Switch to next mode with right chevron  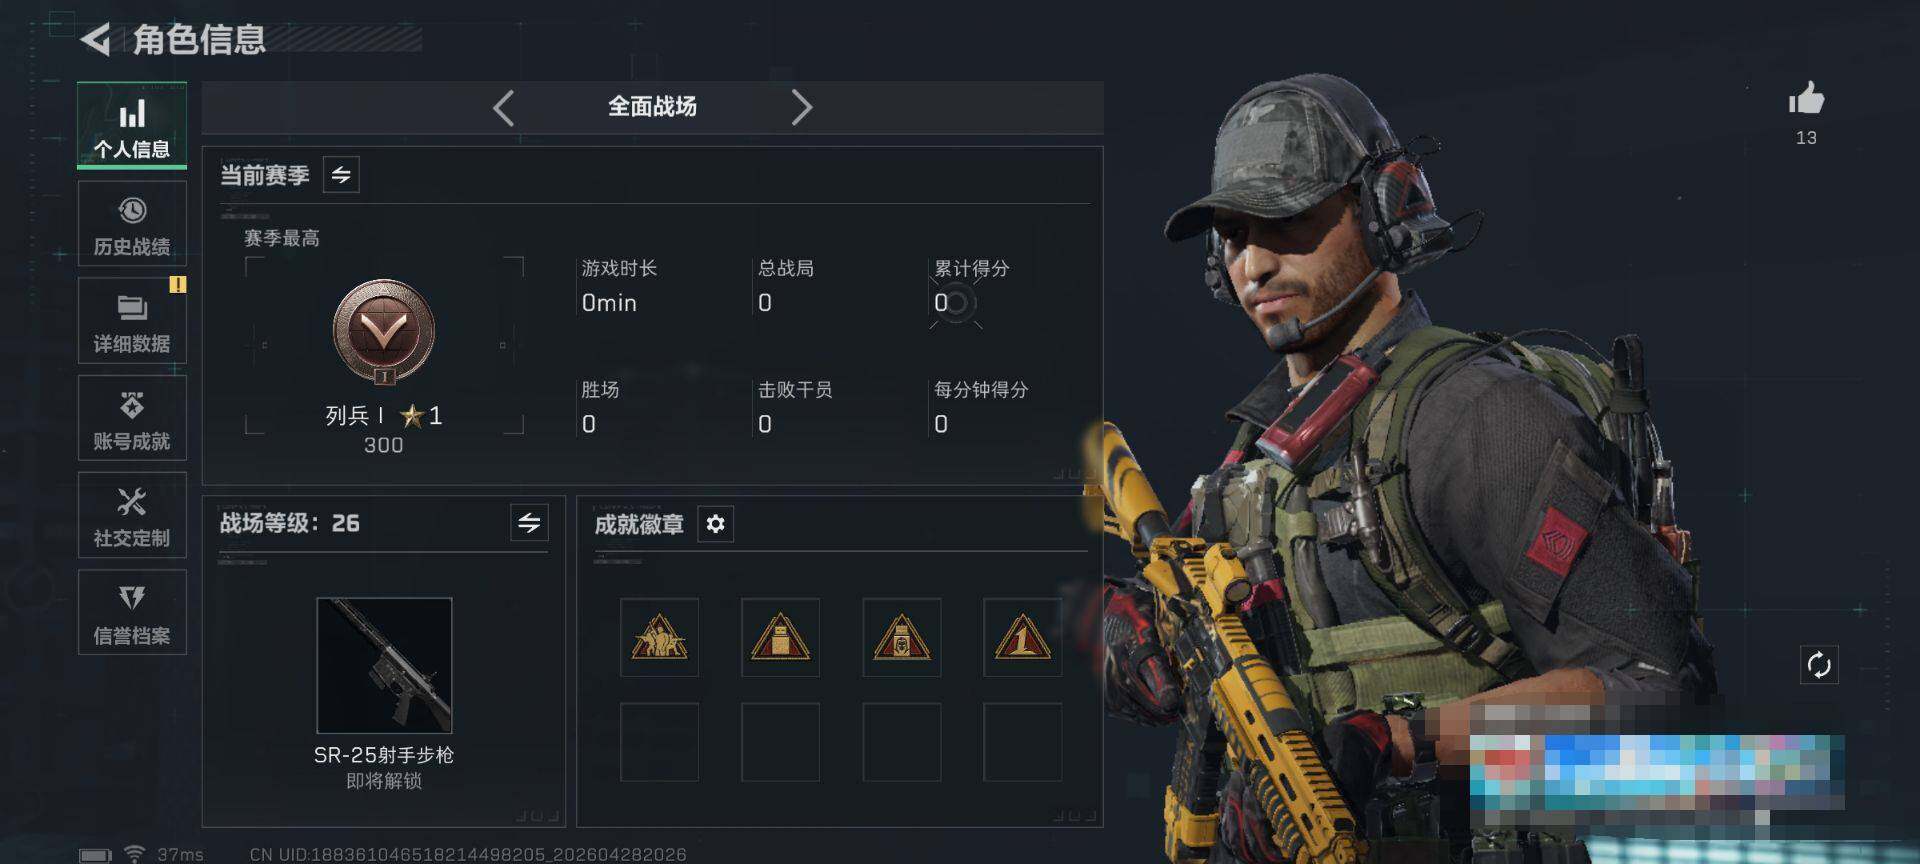tap(801, 107)
